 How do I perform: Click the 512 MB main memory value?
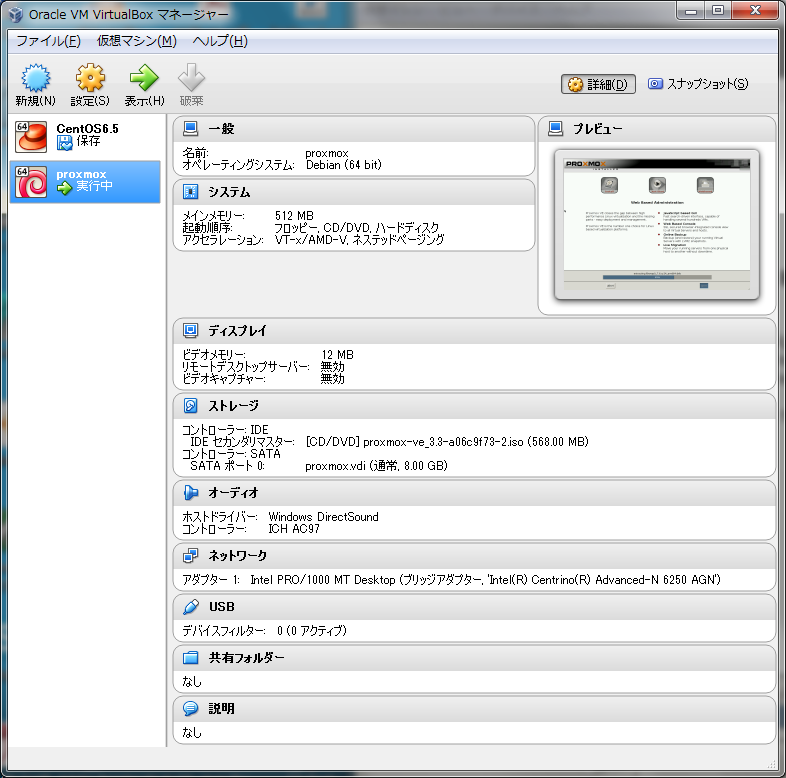tap(294, 216)
